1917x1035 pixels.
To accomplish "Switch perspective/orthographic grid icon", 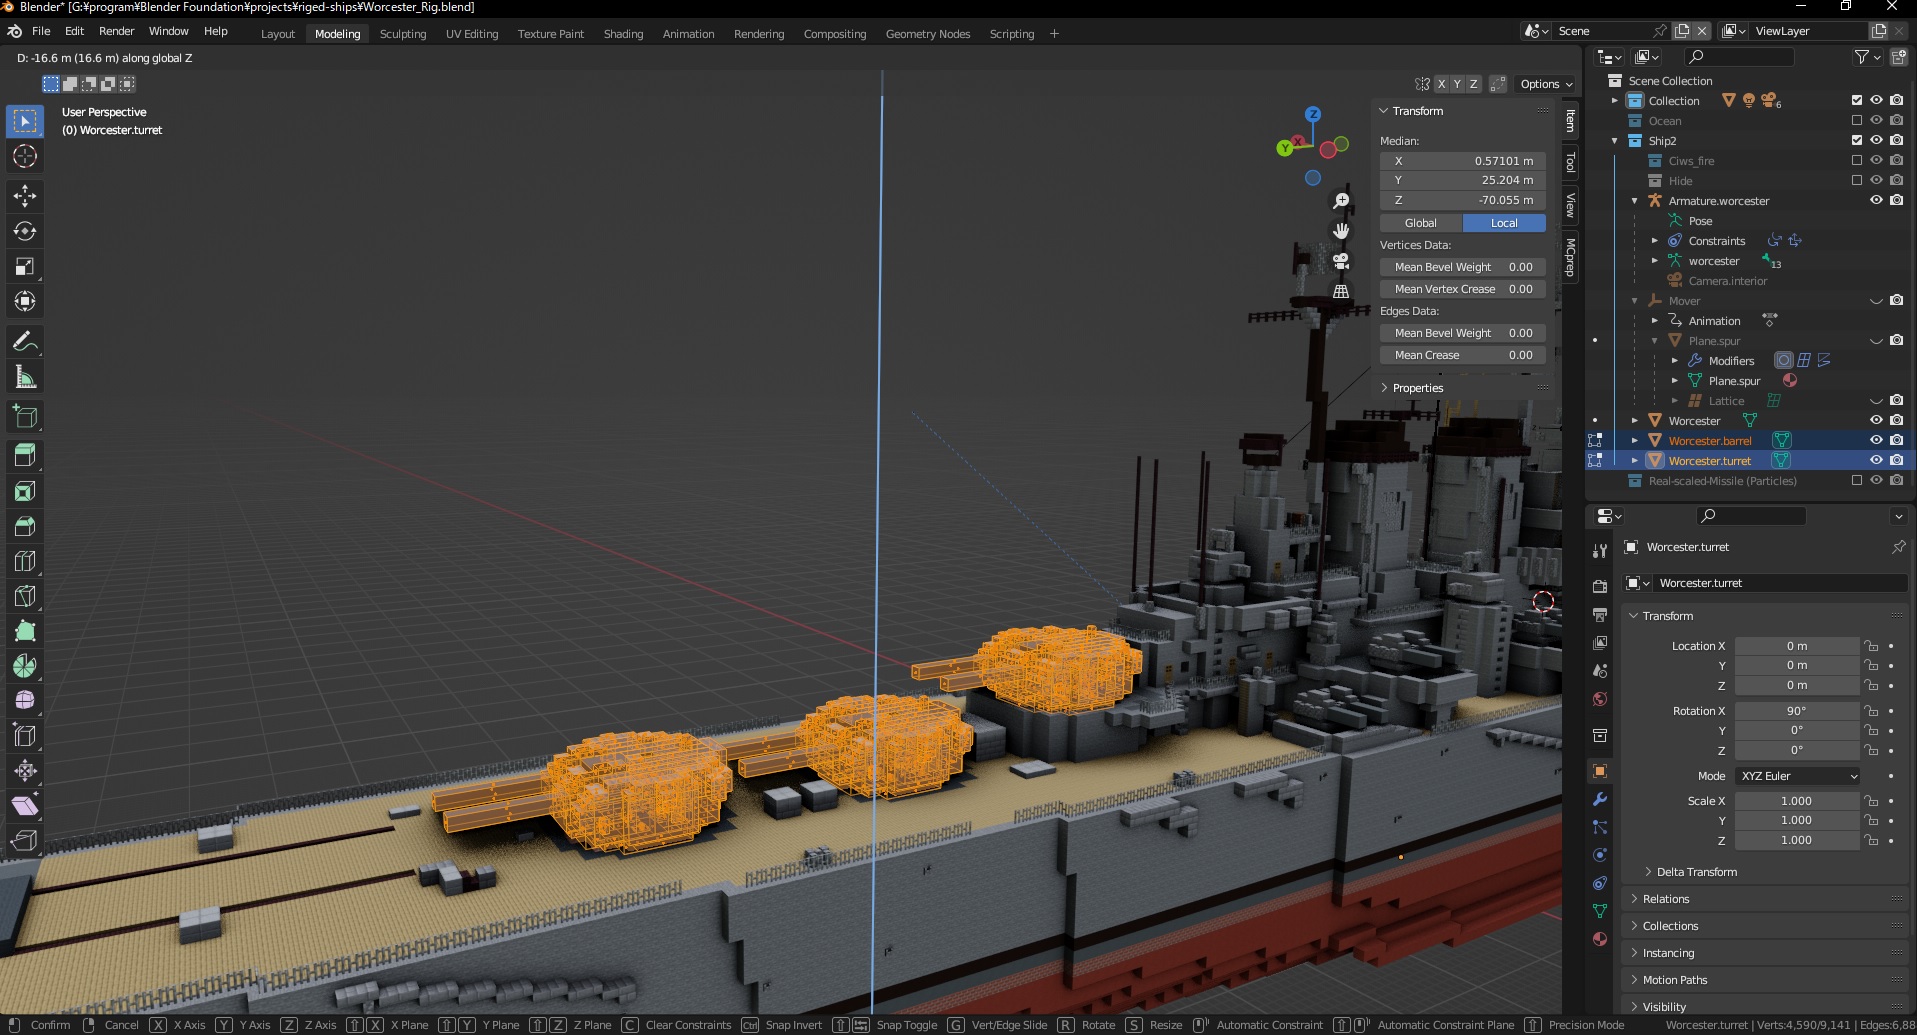I will coord(1341,291).
